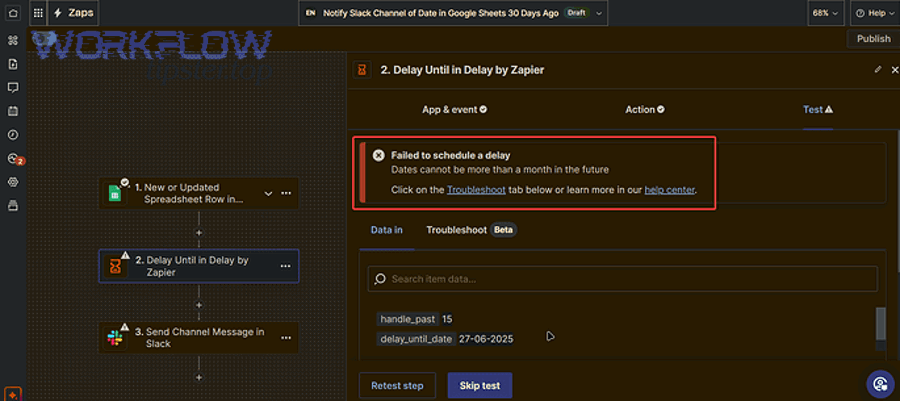Switch to the Action tab
900x401 pixels.
coord(645,109)
